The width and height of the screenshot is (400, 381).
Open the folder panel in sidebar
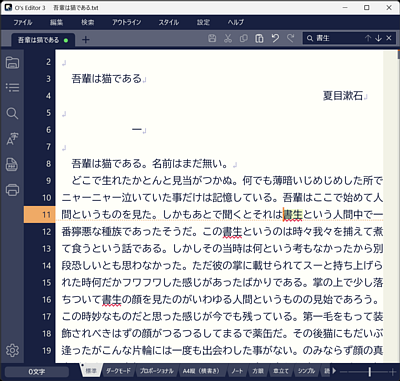pyautogui.click(x=12, y=62)
